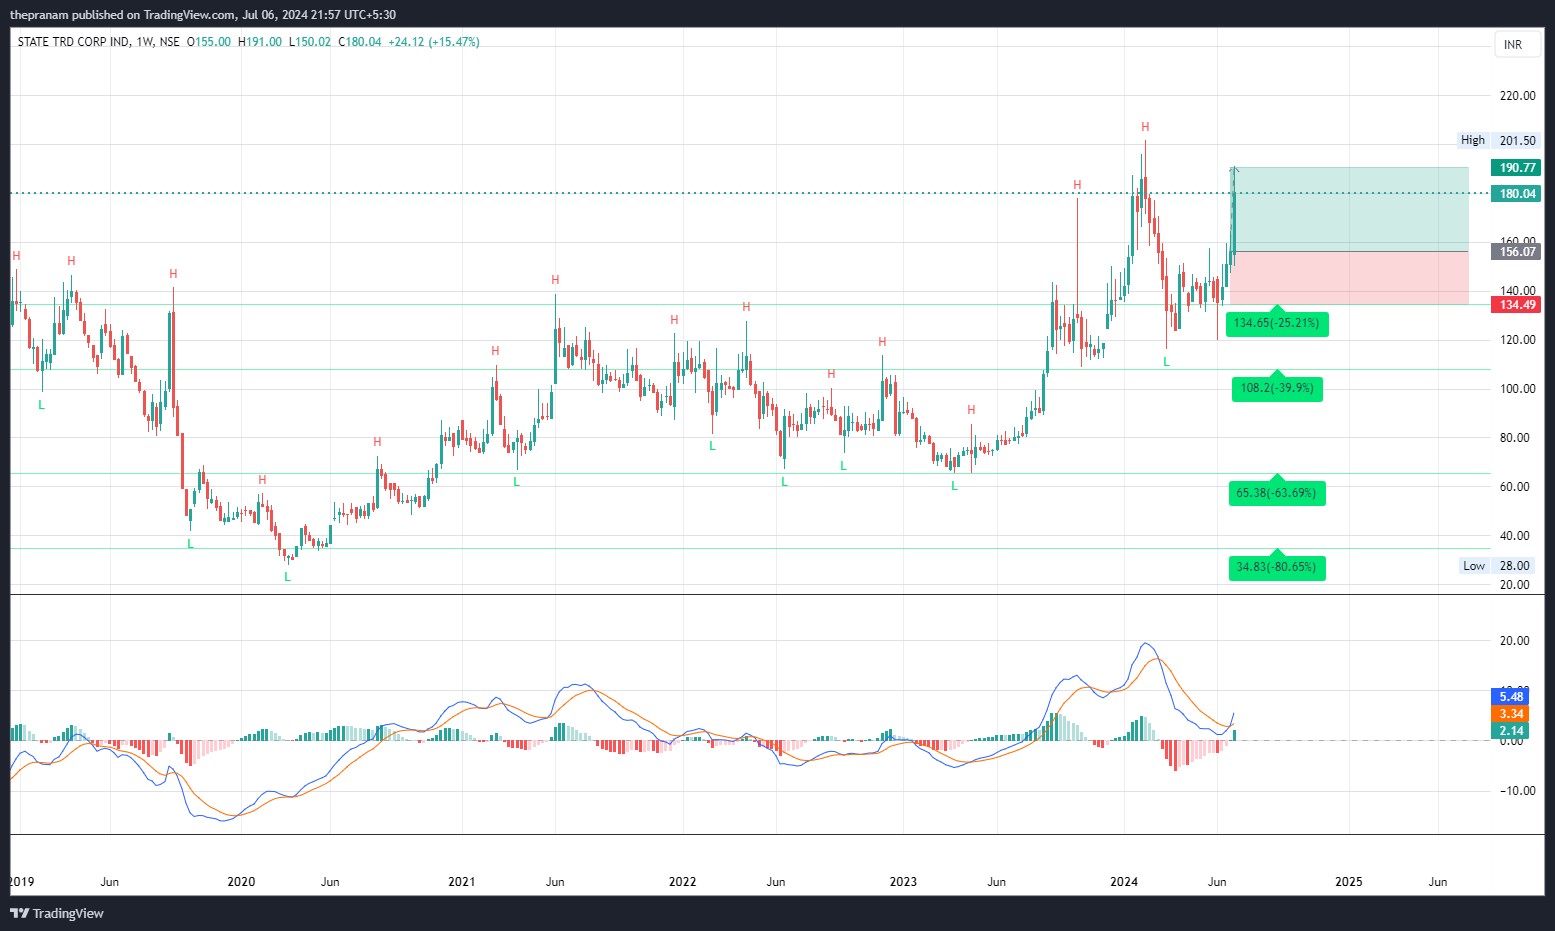Click the open value O155.00
Viewport: 1555px width, 931px height.
coord(209,42)
